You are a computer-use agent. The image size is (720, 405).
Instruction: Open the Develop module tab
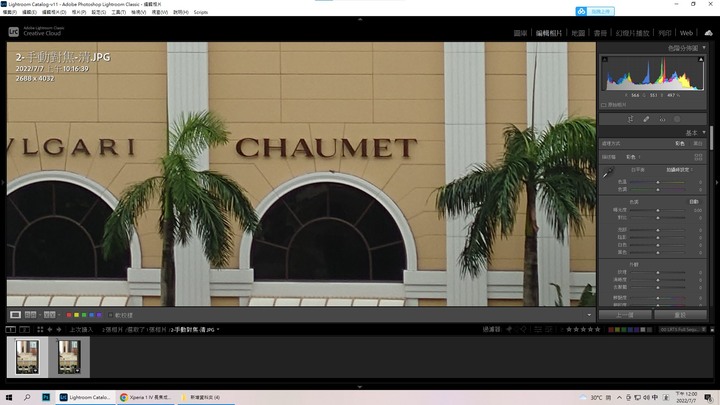click(549, 33)
